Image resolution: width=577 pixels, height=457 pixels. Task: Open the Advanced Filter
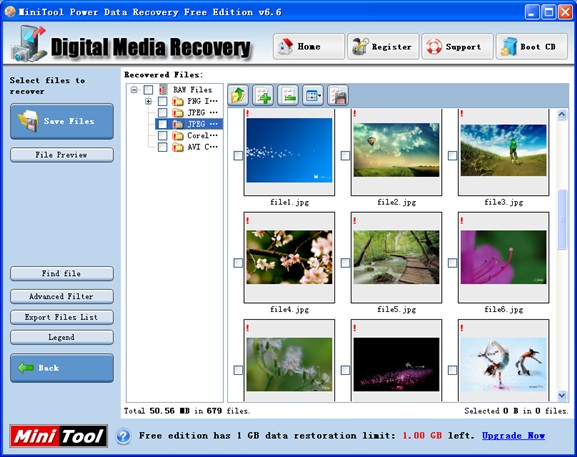coord(62,296)
